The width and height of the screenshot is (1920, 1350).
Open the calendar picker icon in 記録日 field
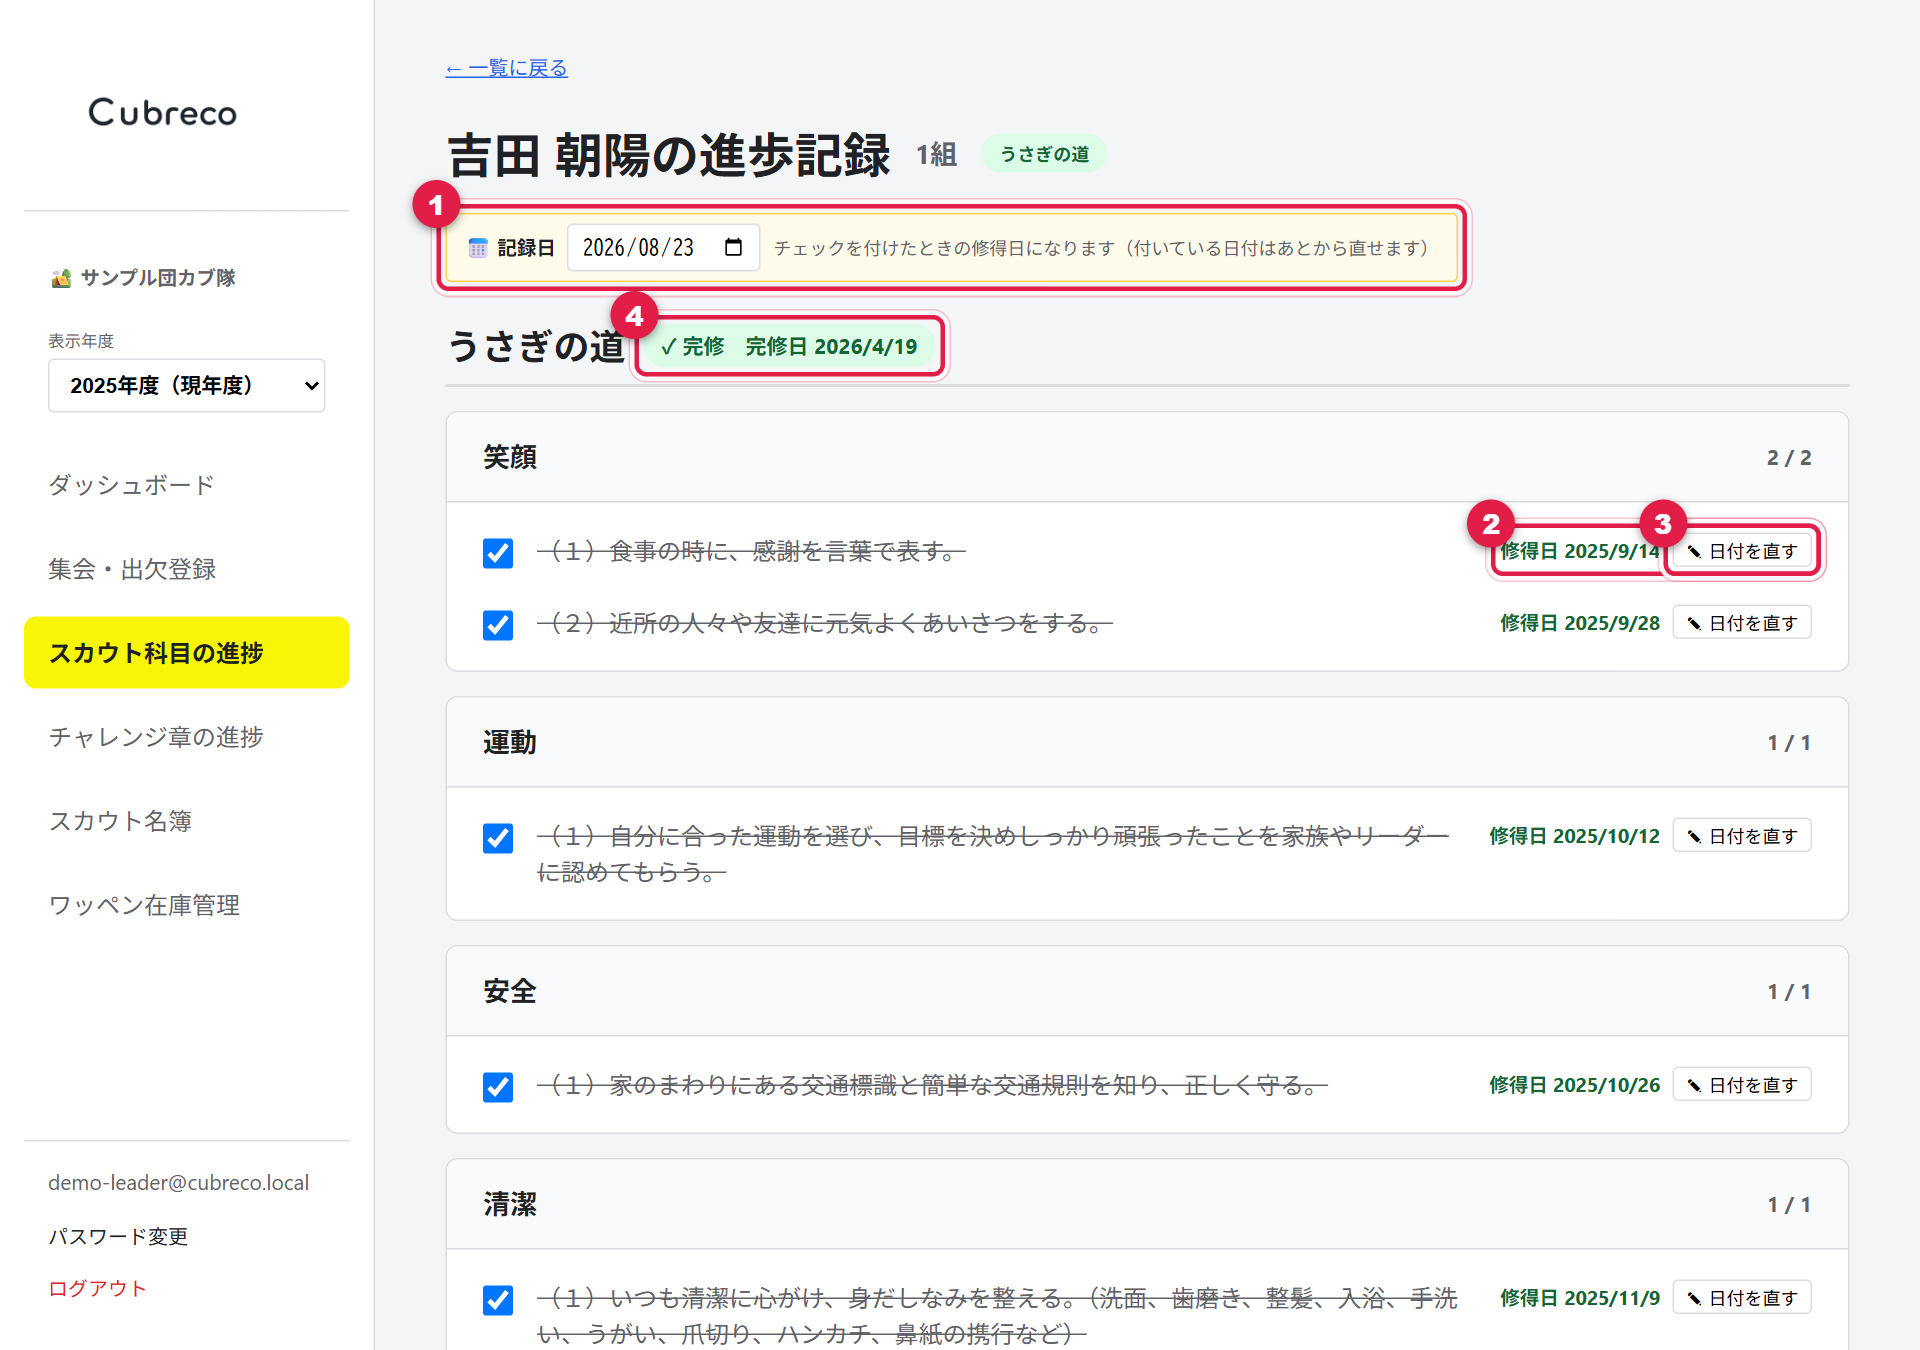point(733,247)
